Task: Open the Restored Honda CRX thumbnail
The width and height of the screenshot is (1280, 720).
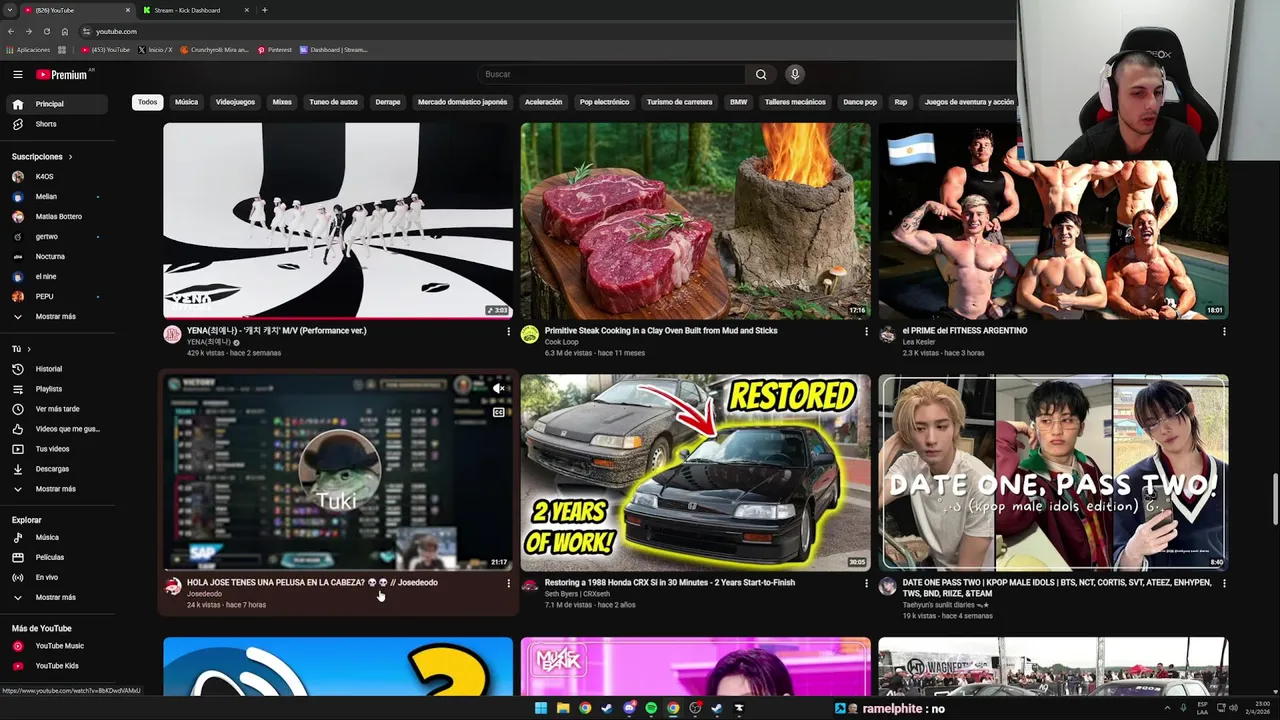Action: tap(695, 473)
